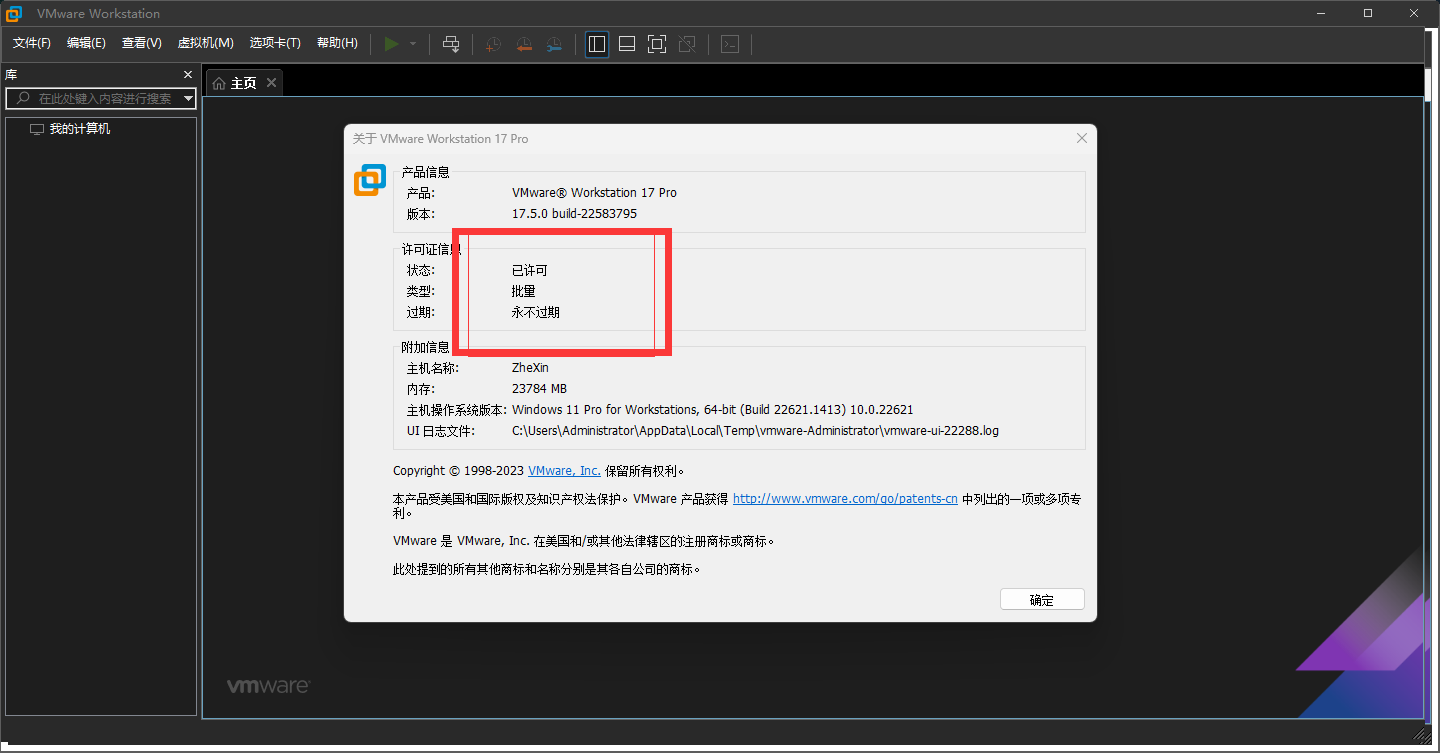Click the 确定 button

click(x=1042, y=600)
